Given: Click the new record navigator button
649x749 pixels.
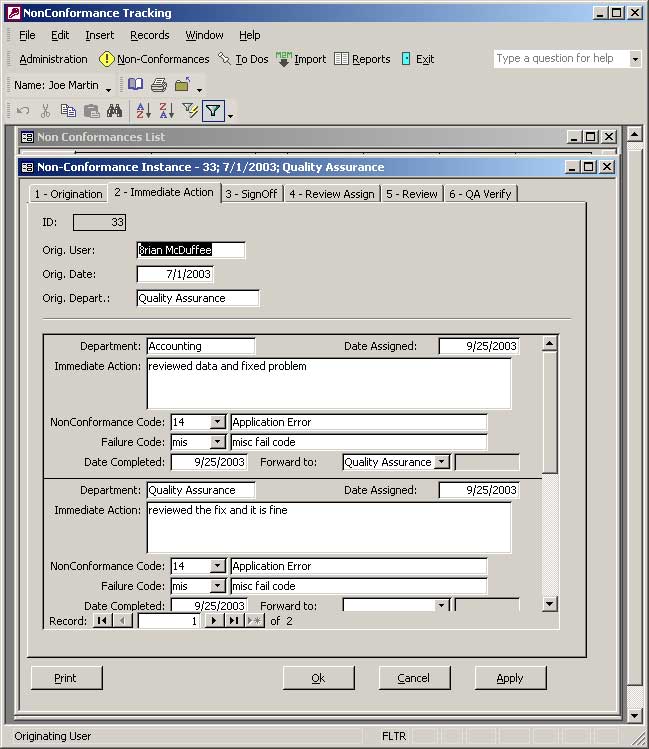Looking at the screenshot, I should click(x=255, y=621).
